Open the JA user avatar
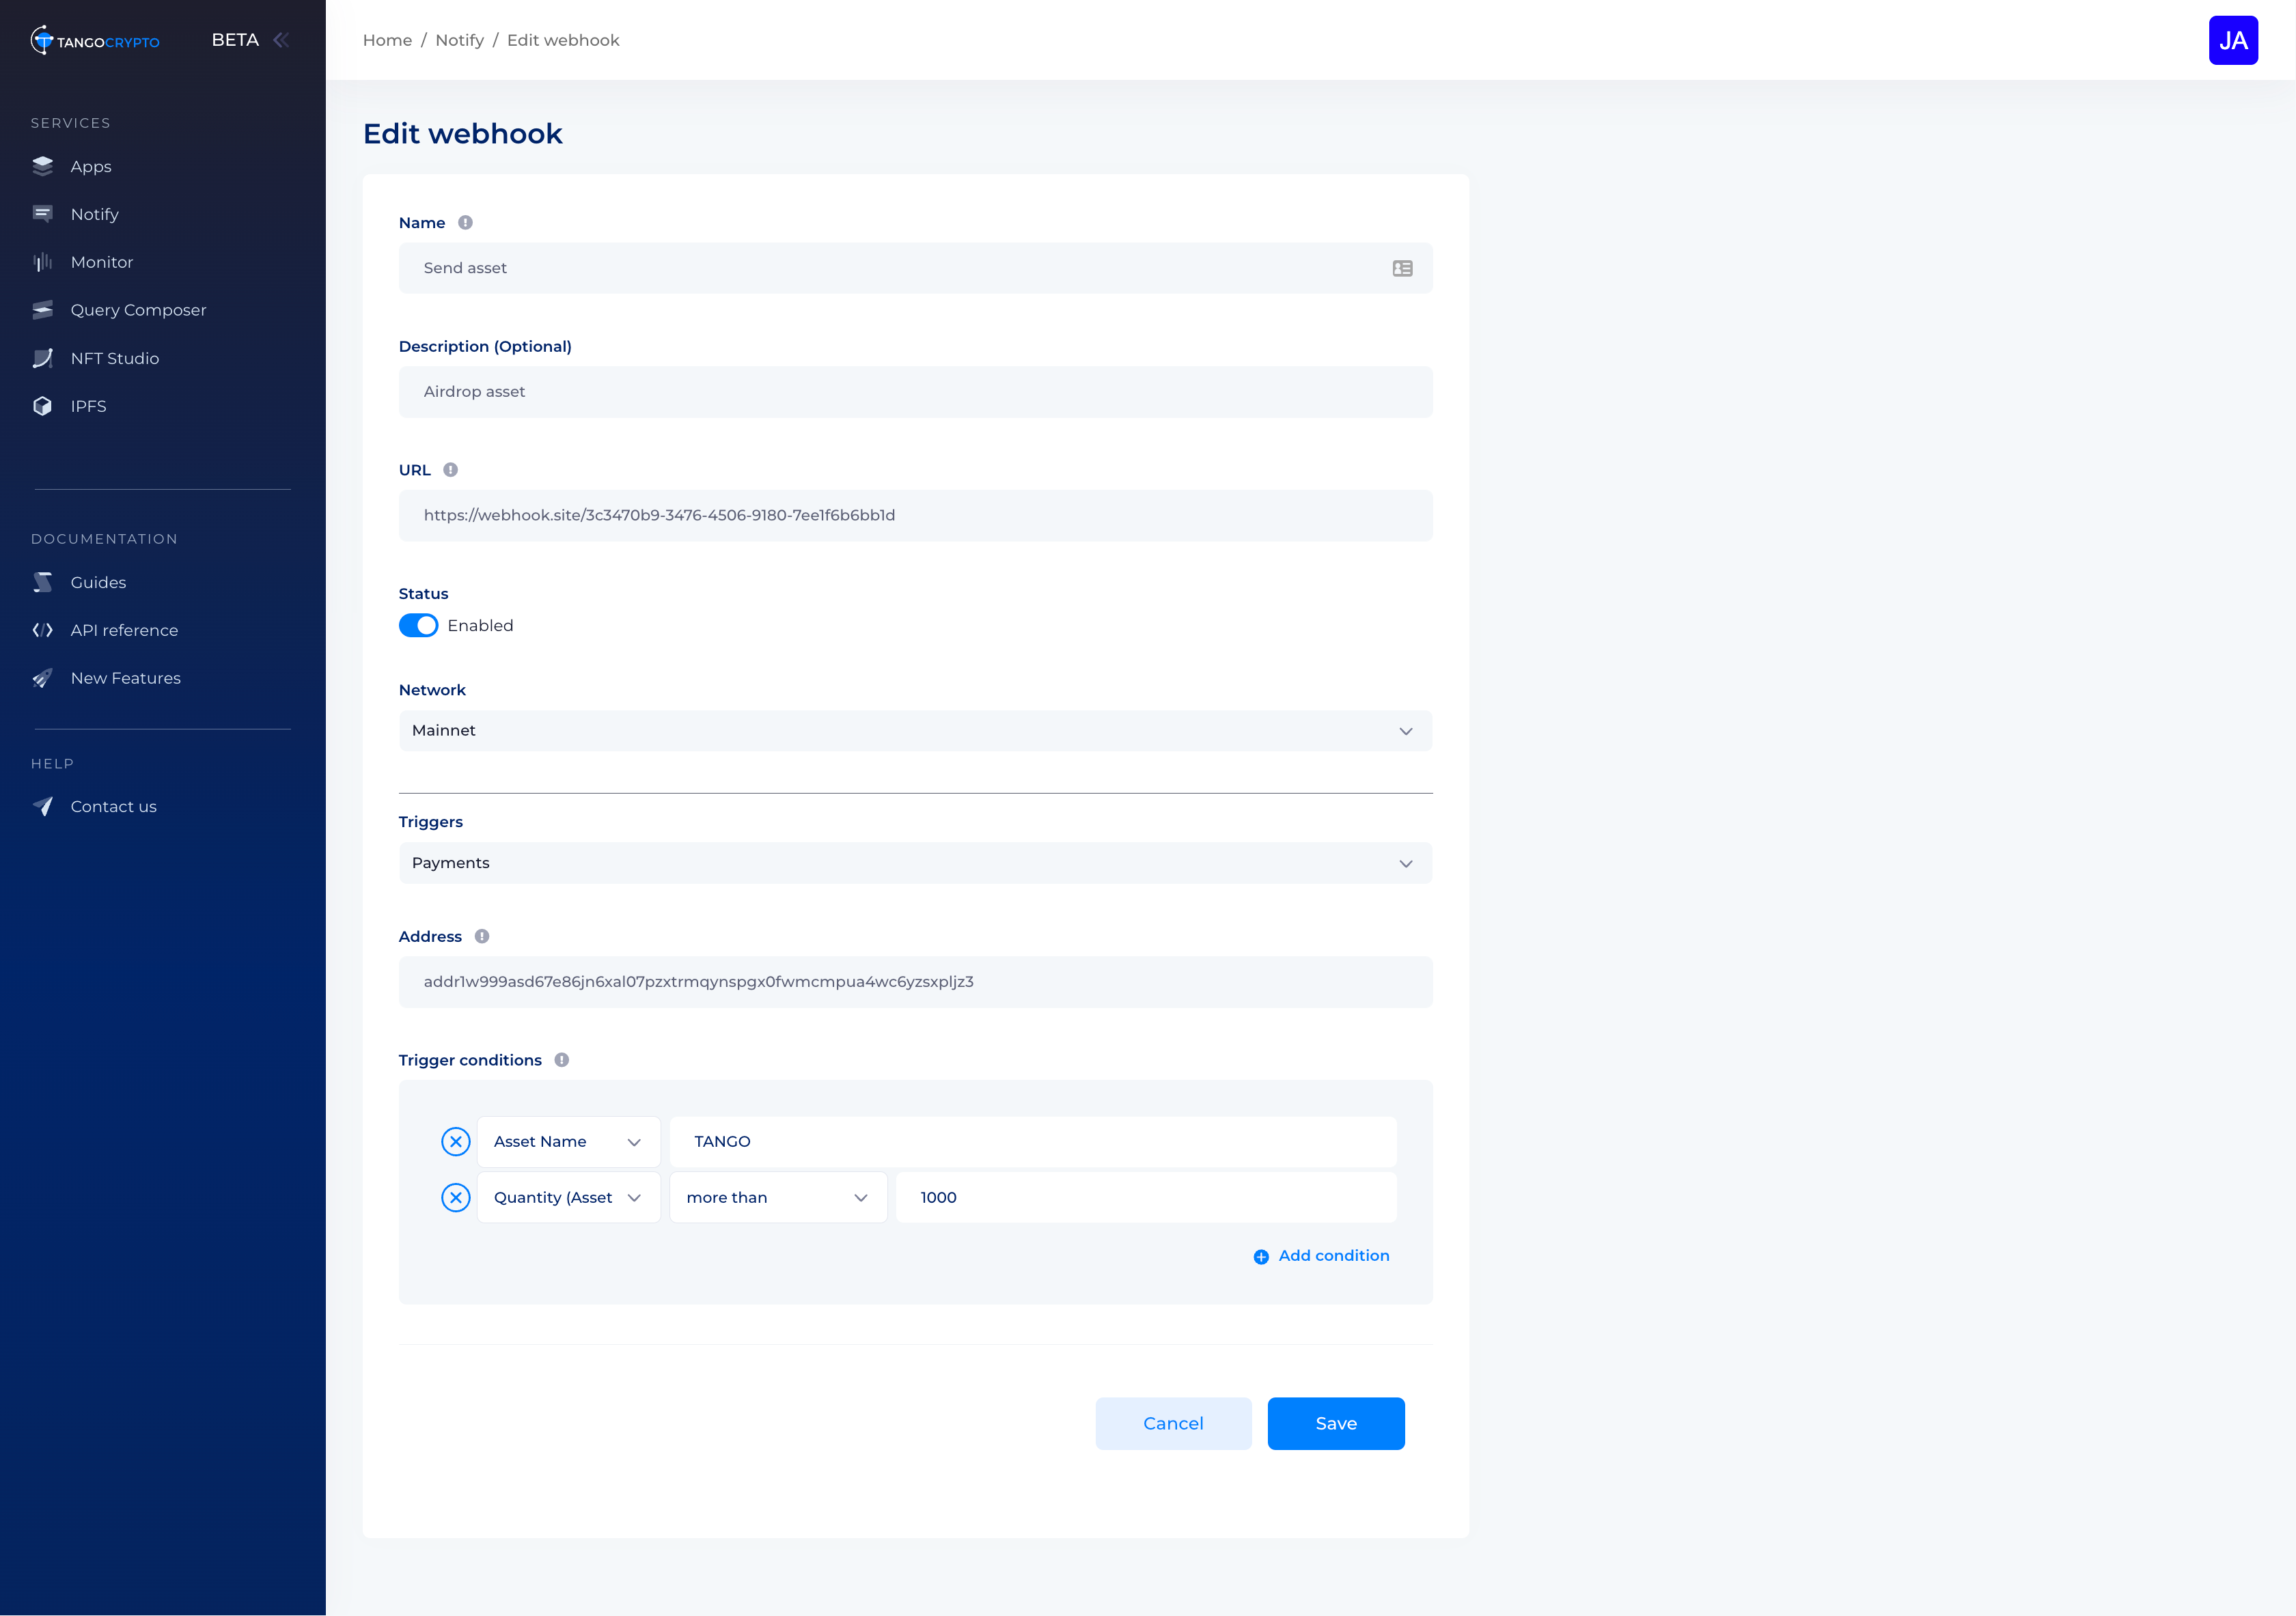This screenshot has height=1616, width=2296. [x=2232, y=41]
